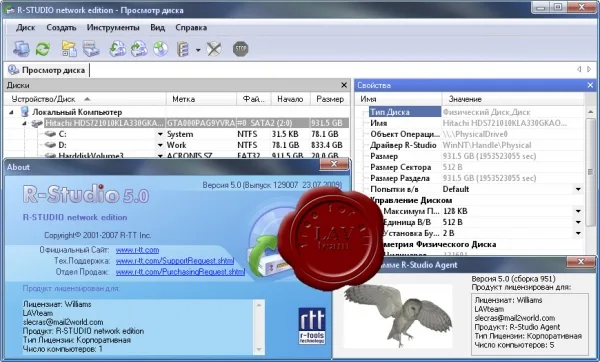Open the Установка Бу... 2 B dropdown
Viewport: 600px width, 362px height.
[578, 233]
